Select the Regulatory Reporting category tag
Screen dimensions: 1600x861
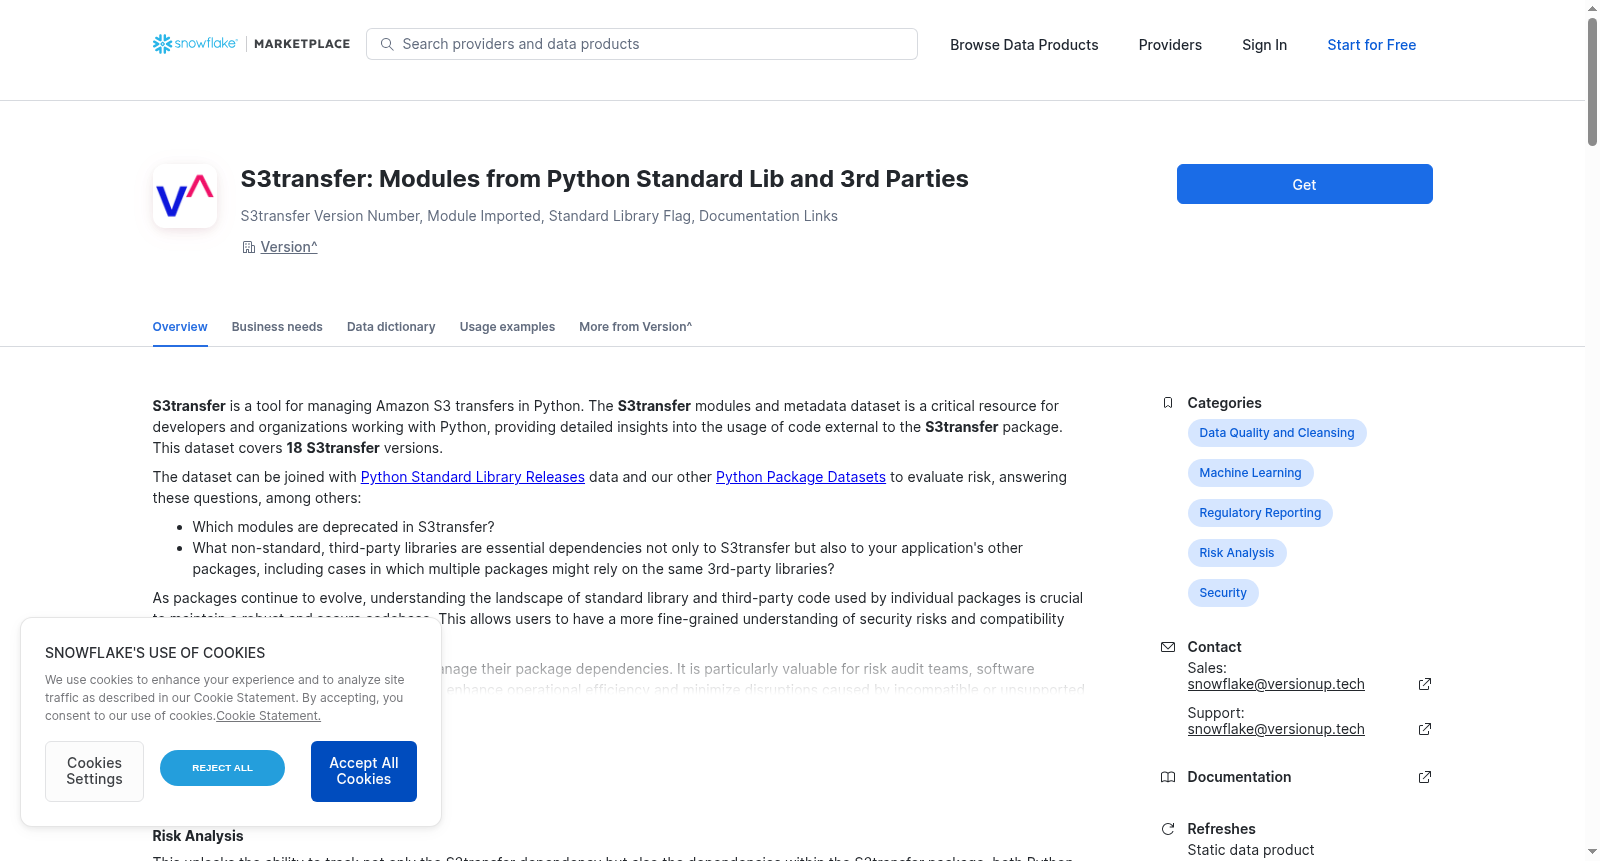click(x=1260, y=513)
